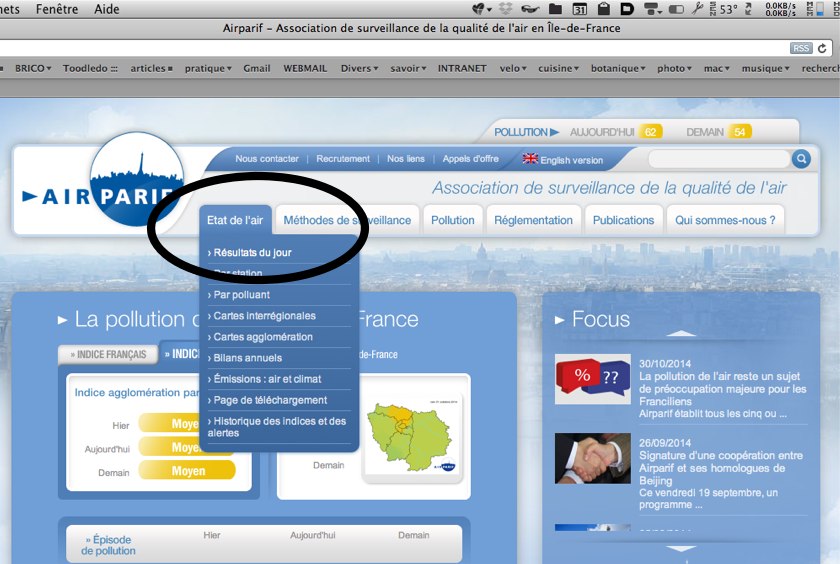This screenshot has width=840, height=564.
Task: Click the Appels d'offre link
Action: pos(470,159)
